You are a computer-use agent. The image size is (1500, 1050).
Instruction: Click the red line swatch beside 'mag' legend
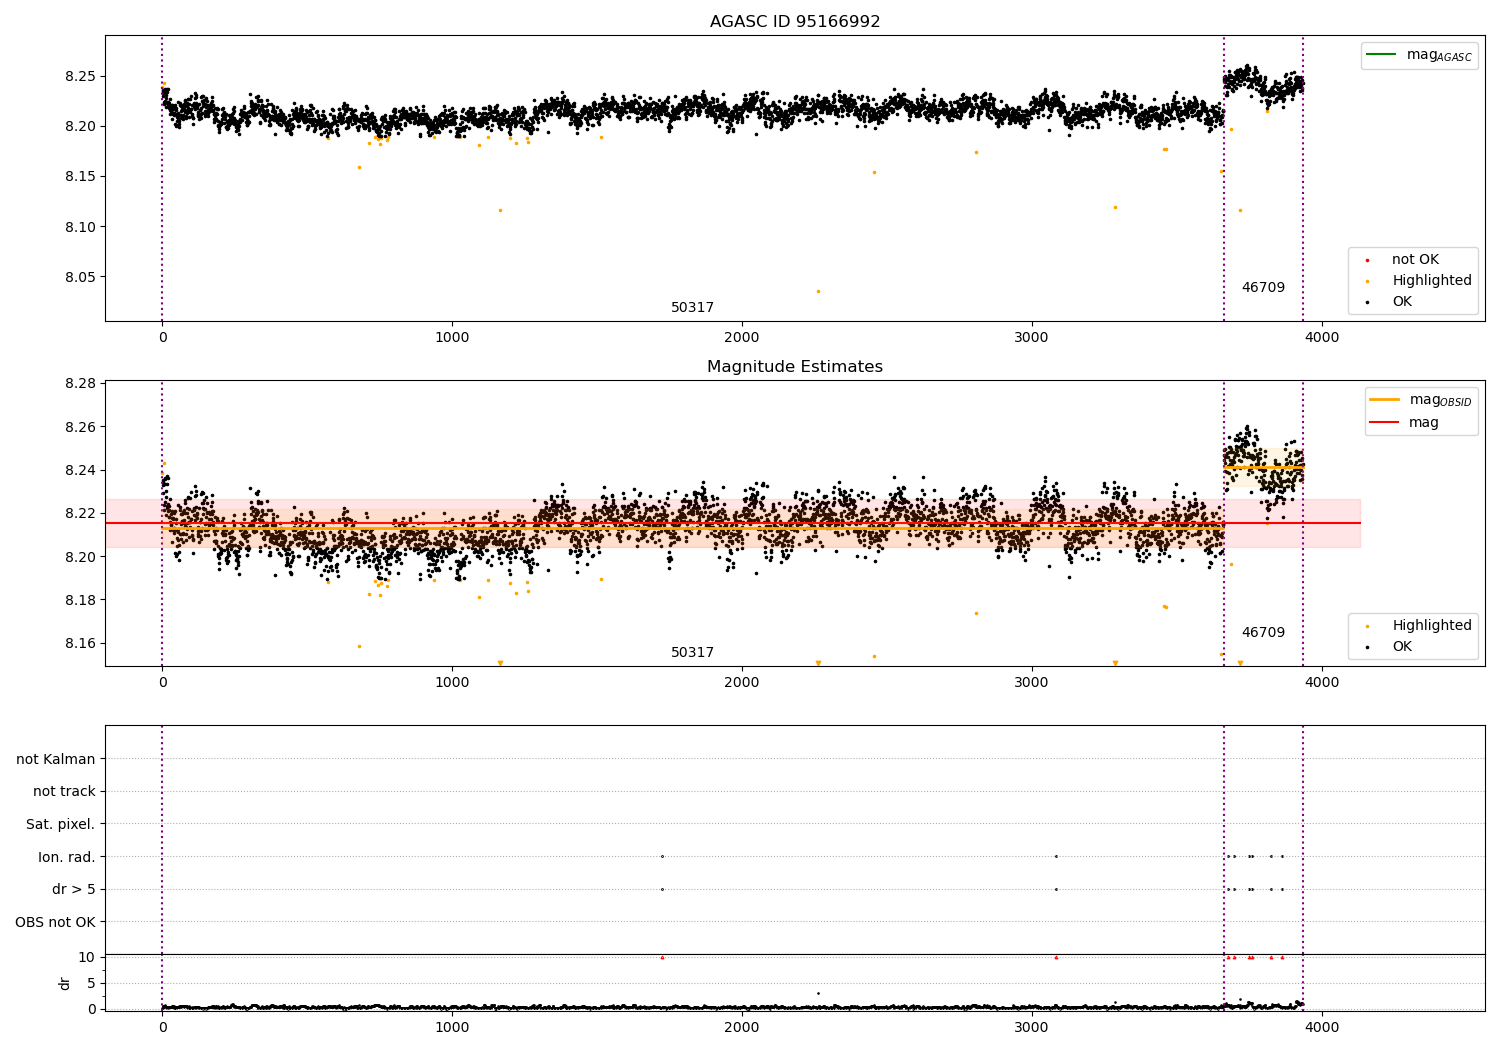(1384, 422)
